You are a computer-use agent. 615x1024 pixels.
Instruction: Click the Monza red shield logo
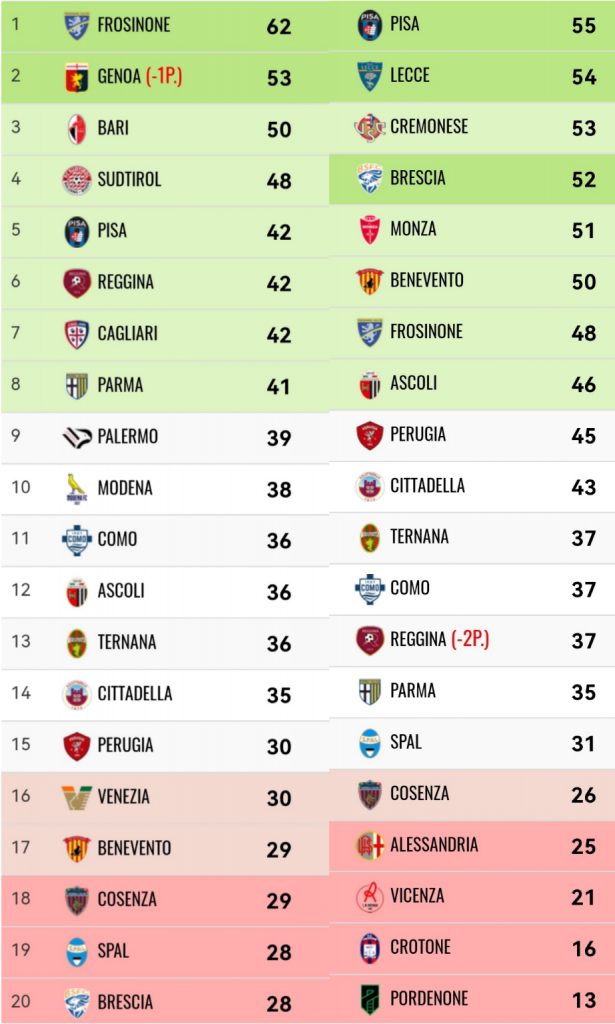point(370,230)
